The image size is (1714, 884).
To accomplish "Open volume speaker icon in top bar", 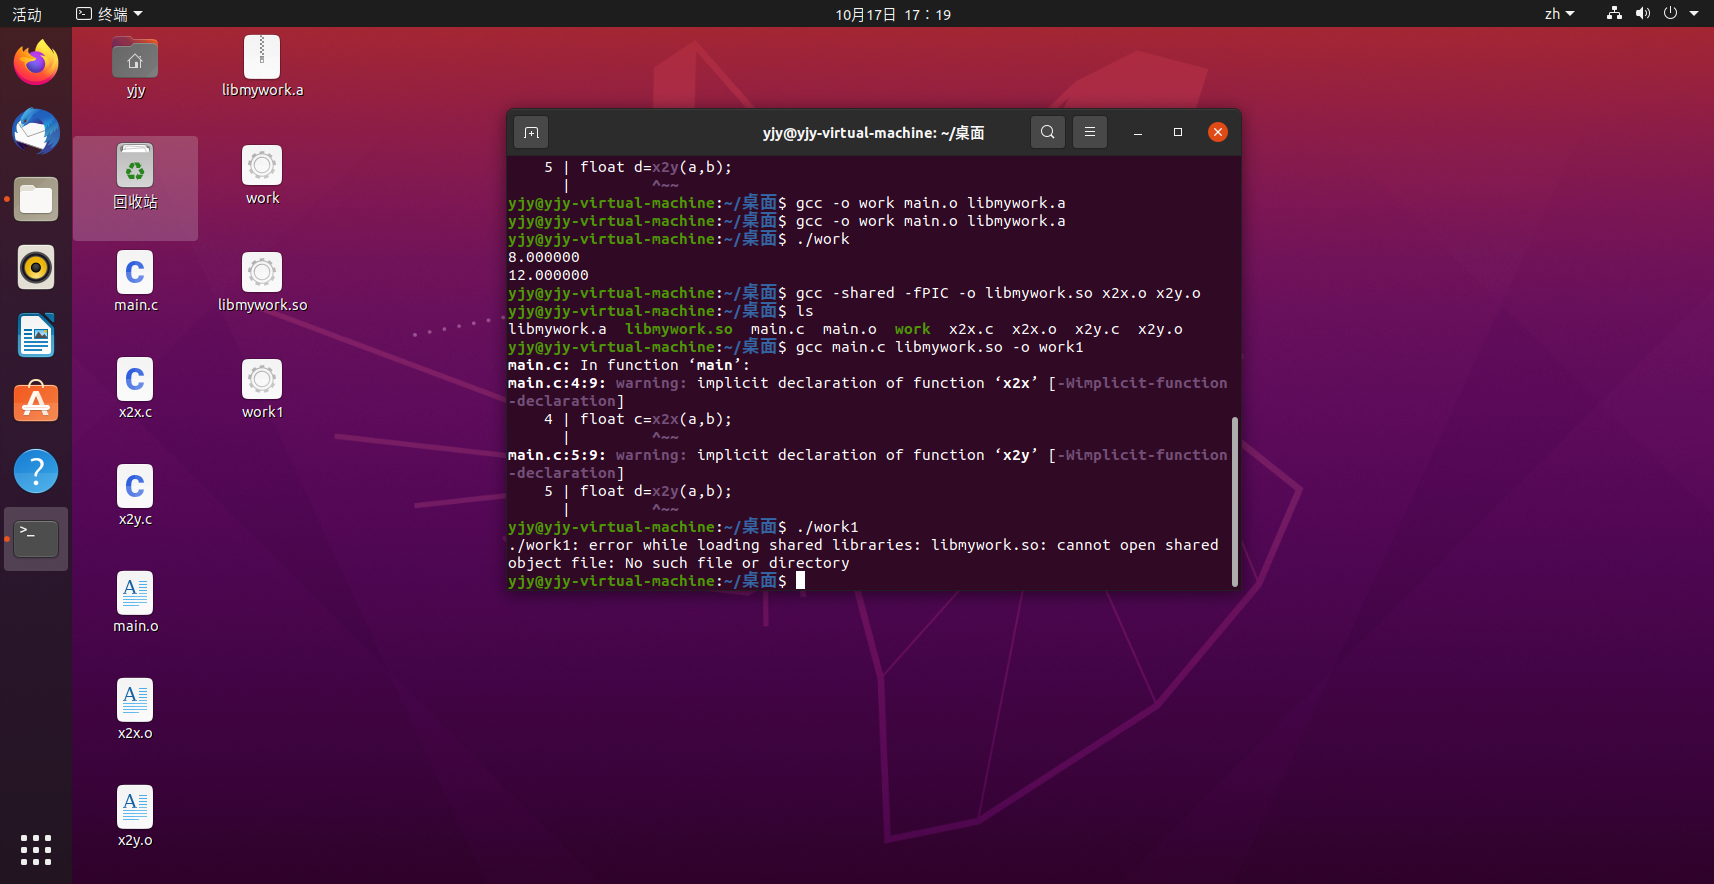I will (1642, 13).
